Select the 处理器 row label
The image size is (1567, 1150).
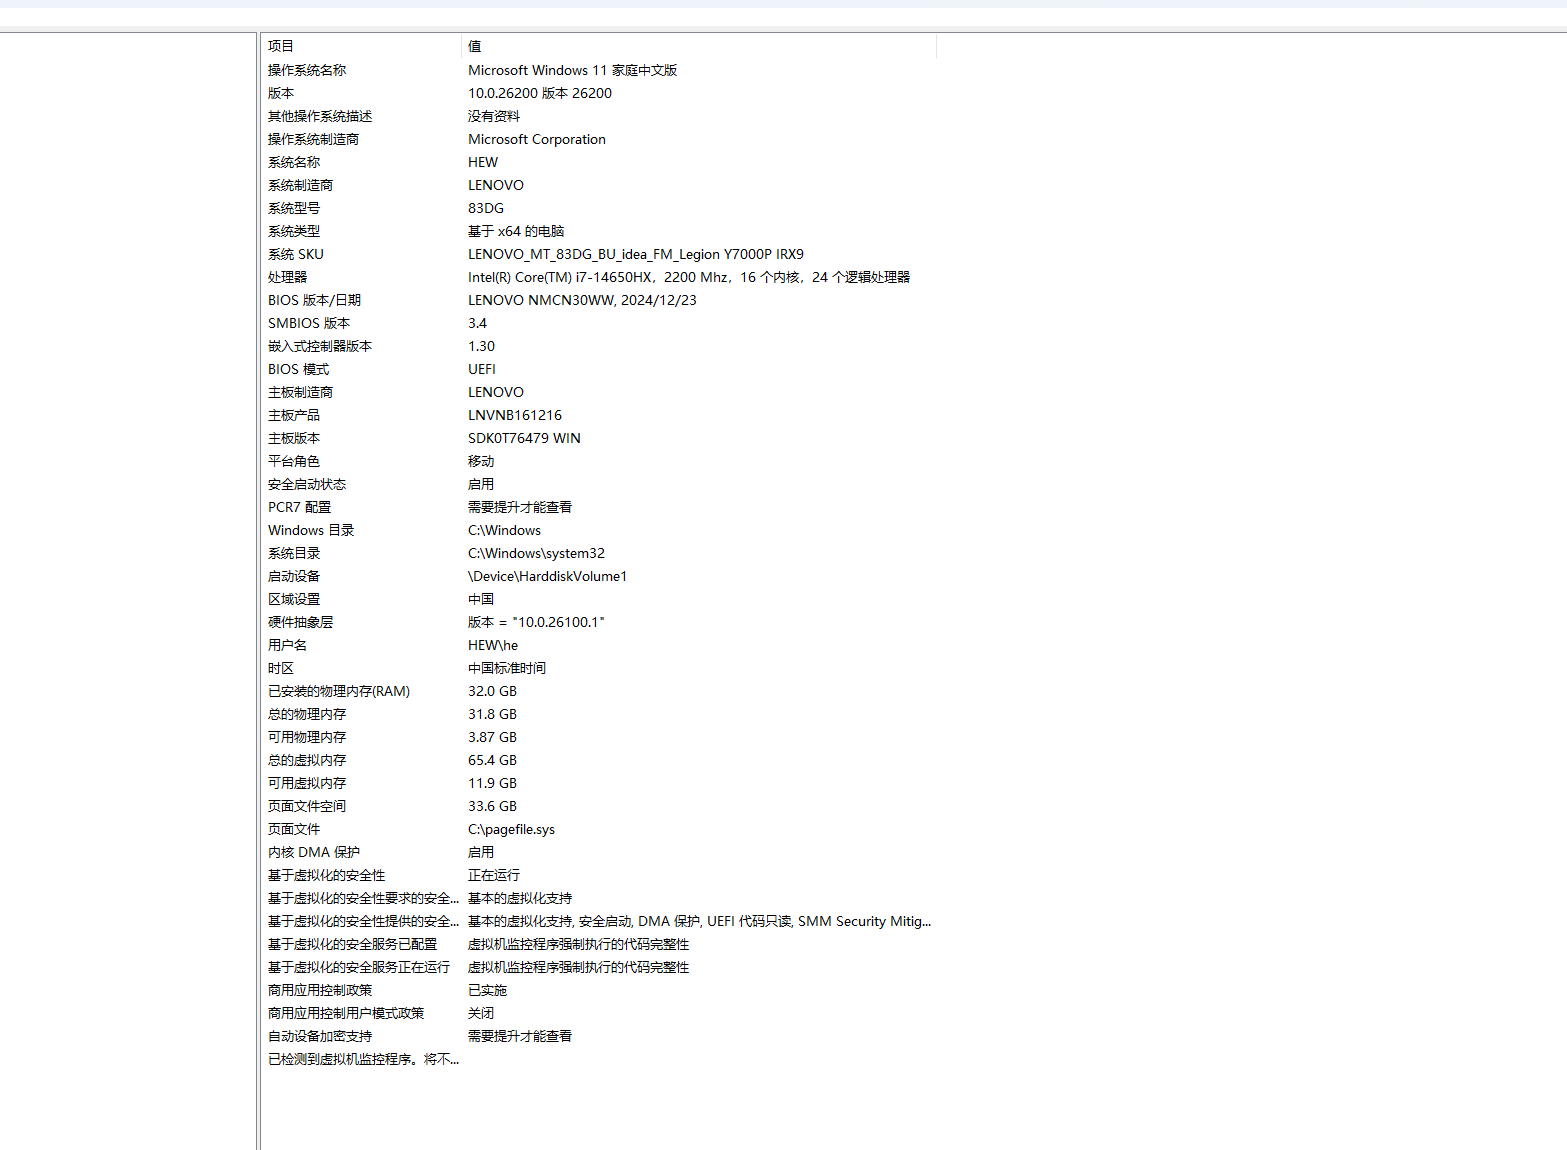(287, 277)
